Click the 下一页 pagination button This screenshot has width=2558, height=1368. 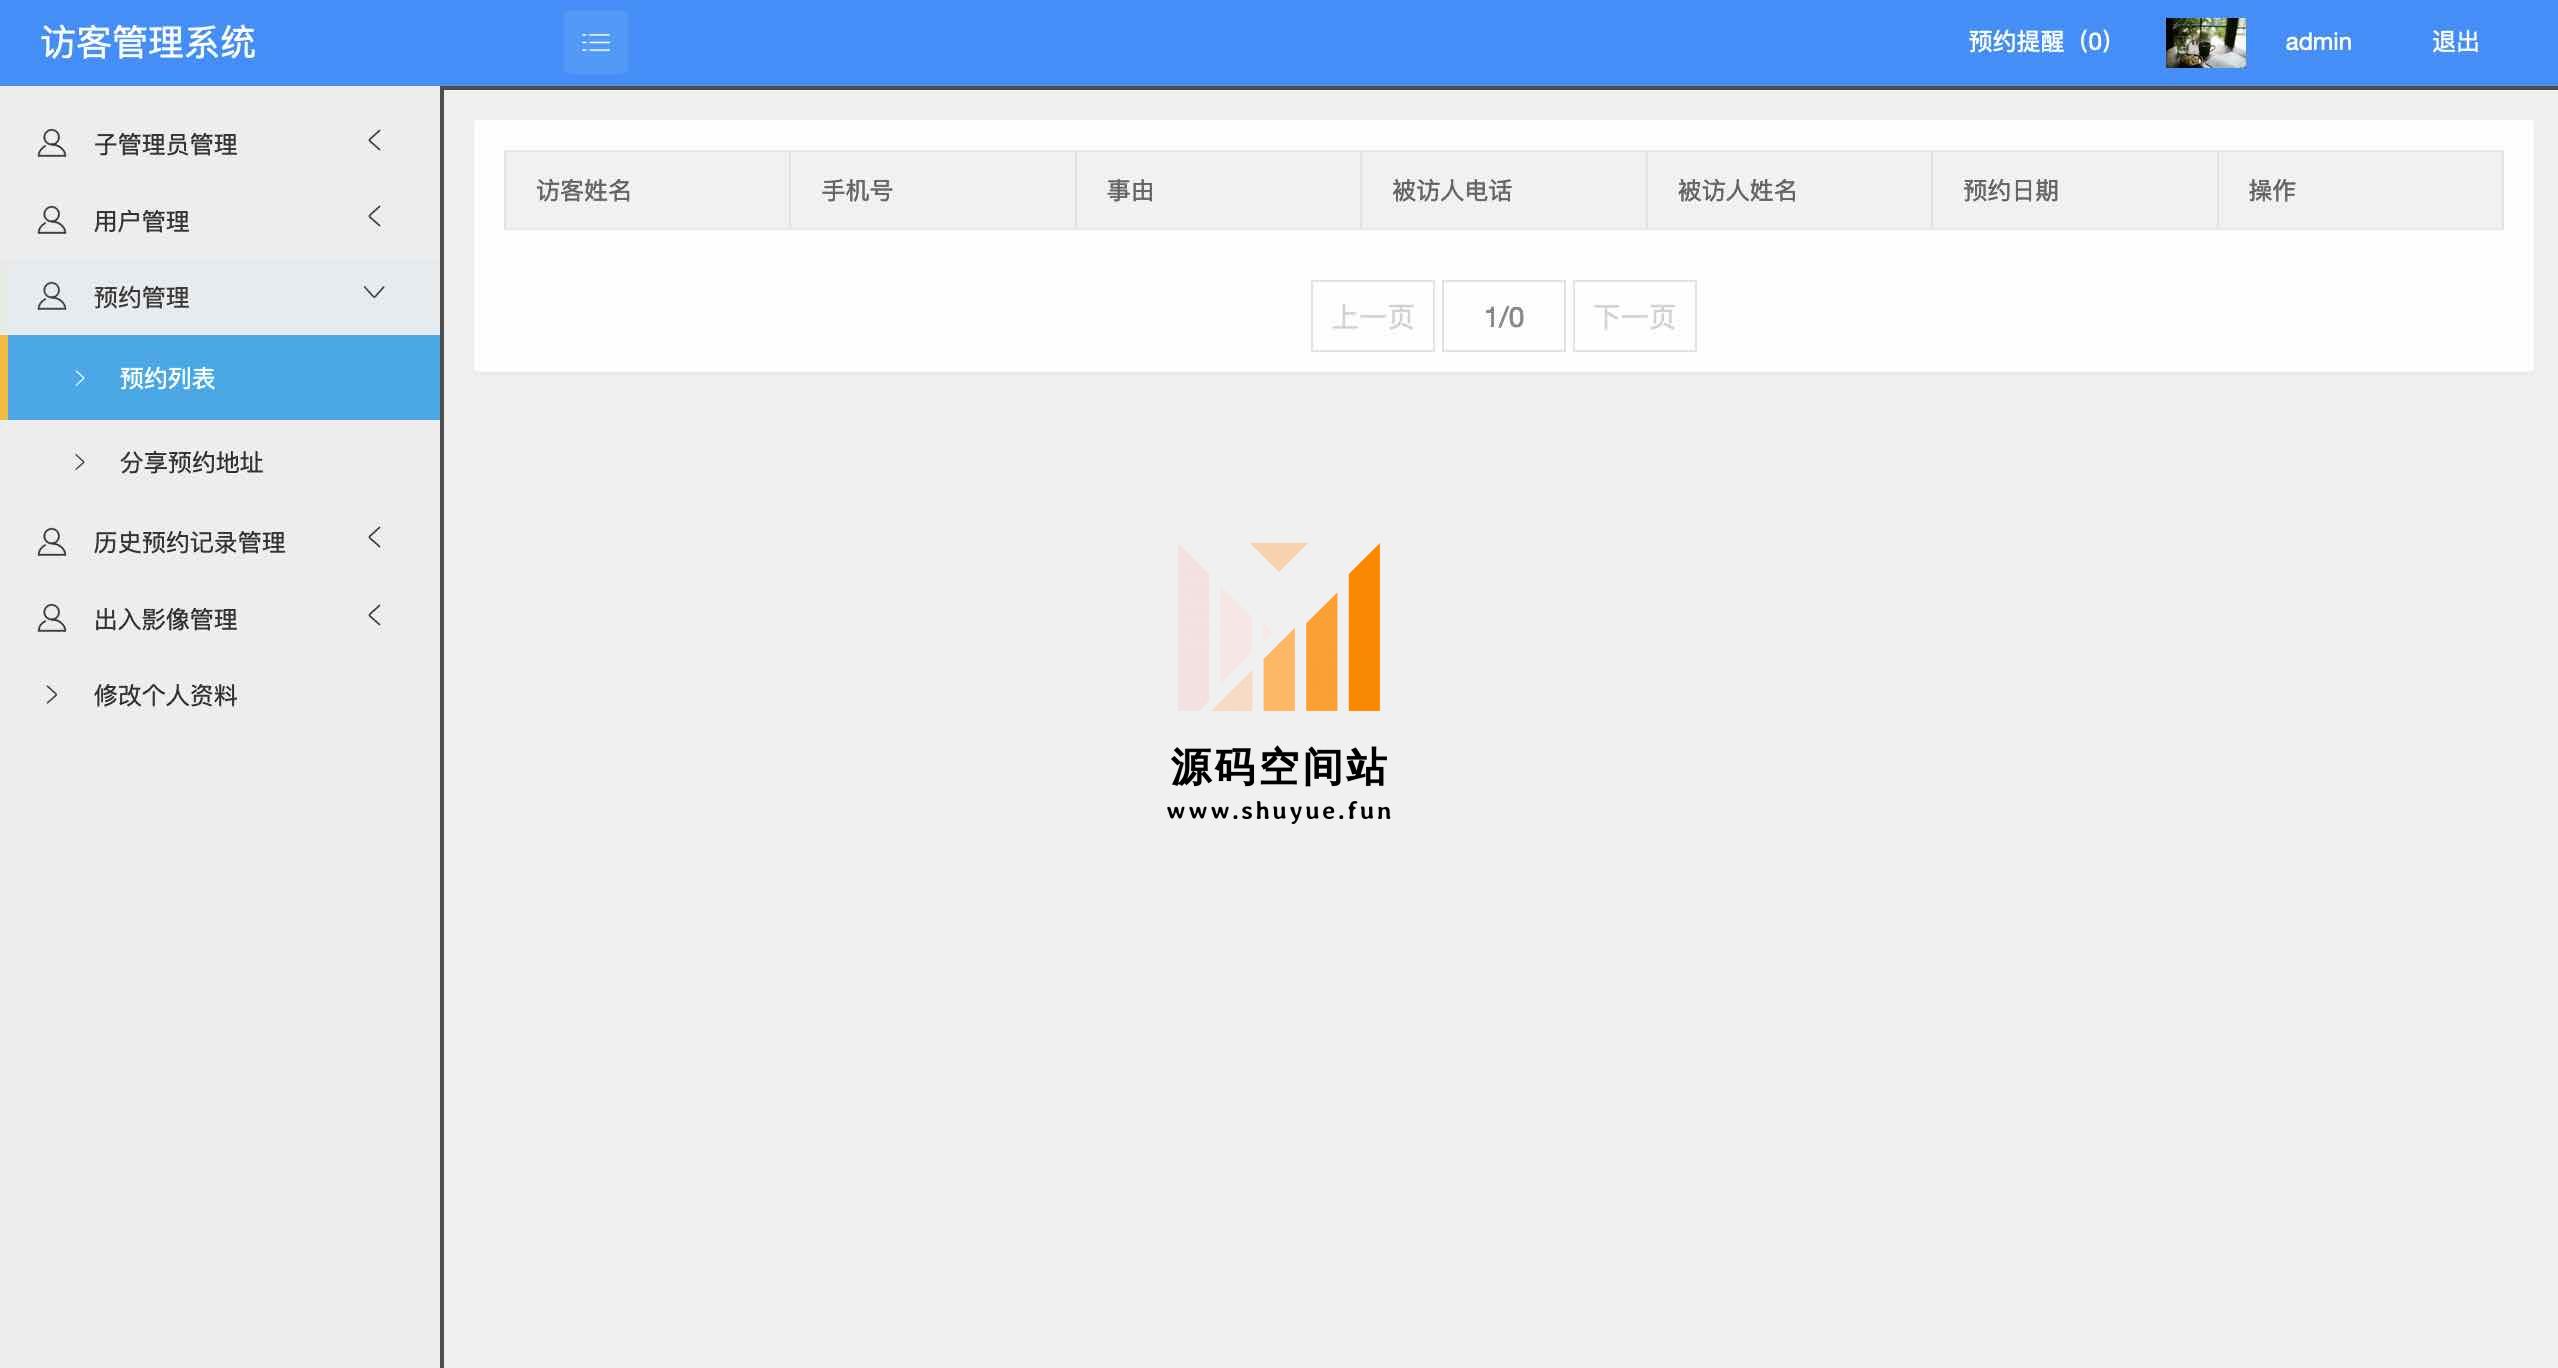1635,316
